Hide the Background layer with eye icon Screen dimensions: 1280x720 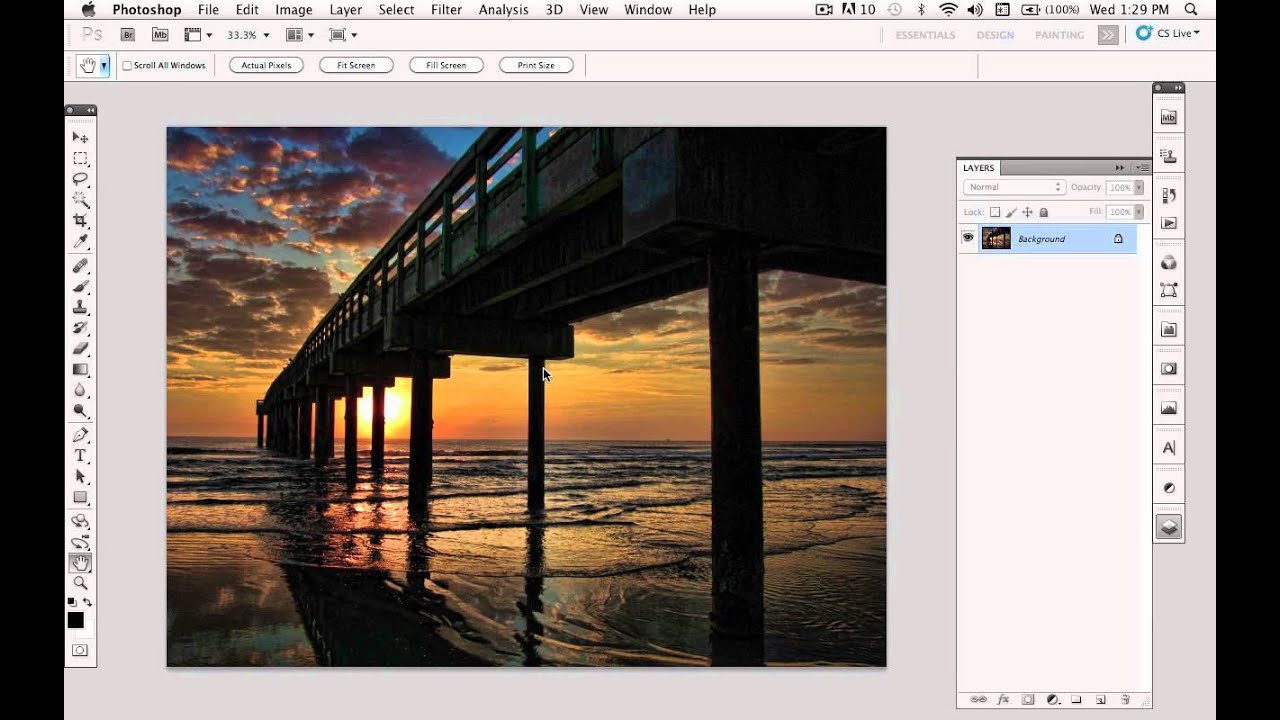click(967, 238)
